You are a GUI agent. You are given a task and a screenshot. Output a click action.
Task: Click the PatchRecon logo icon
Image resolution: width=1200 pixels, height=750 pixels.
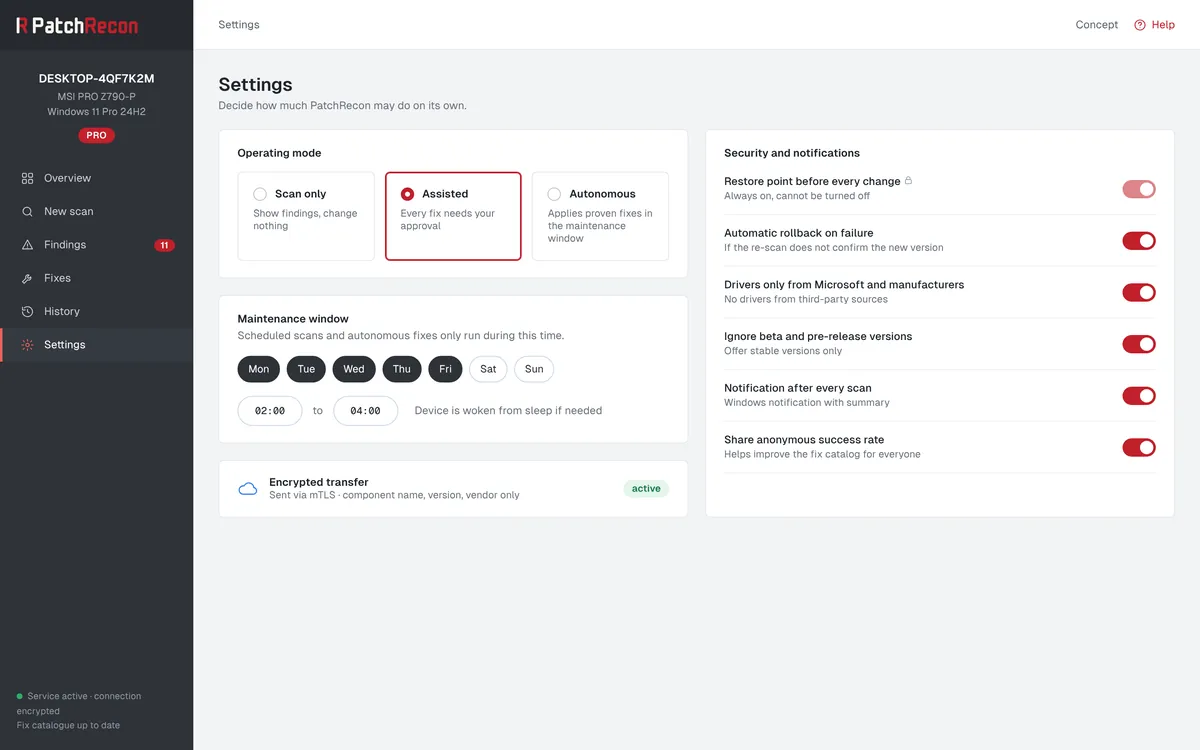pos(22,25)
